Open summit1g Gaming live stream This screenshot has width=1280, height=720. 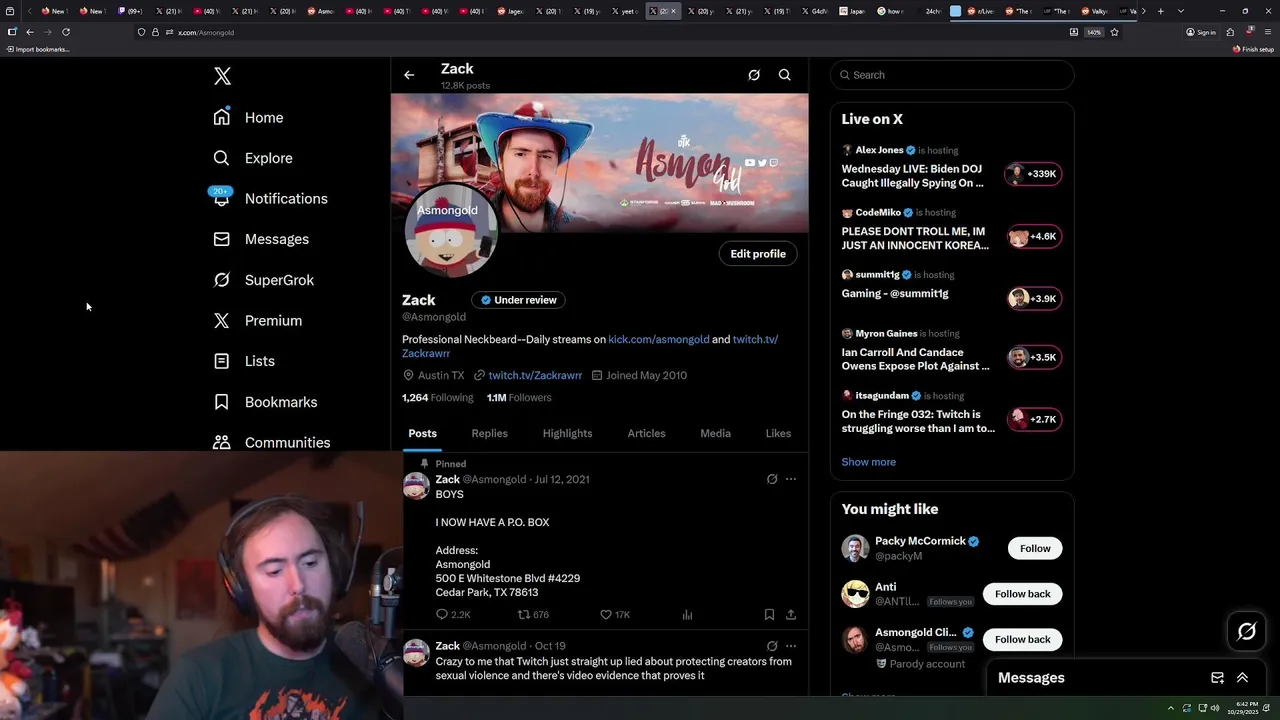click(x=951, y=290)
